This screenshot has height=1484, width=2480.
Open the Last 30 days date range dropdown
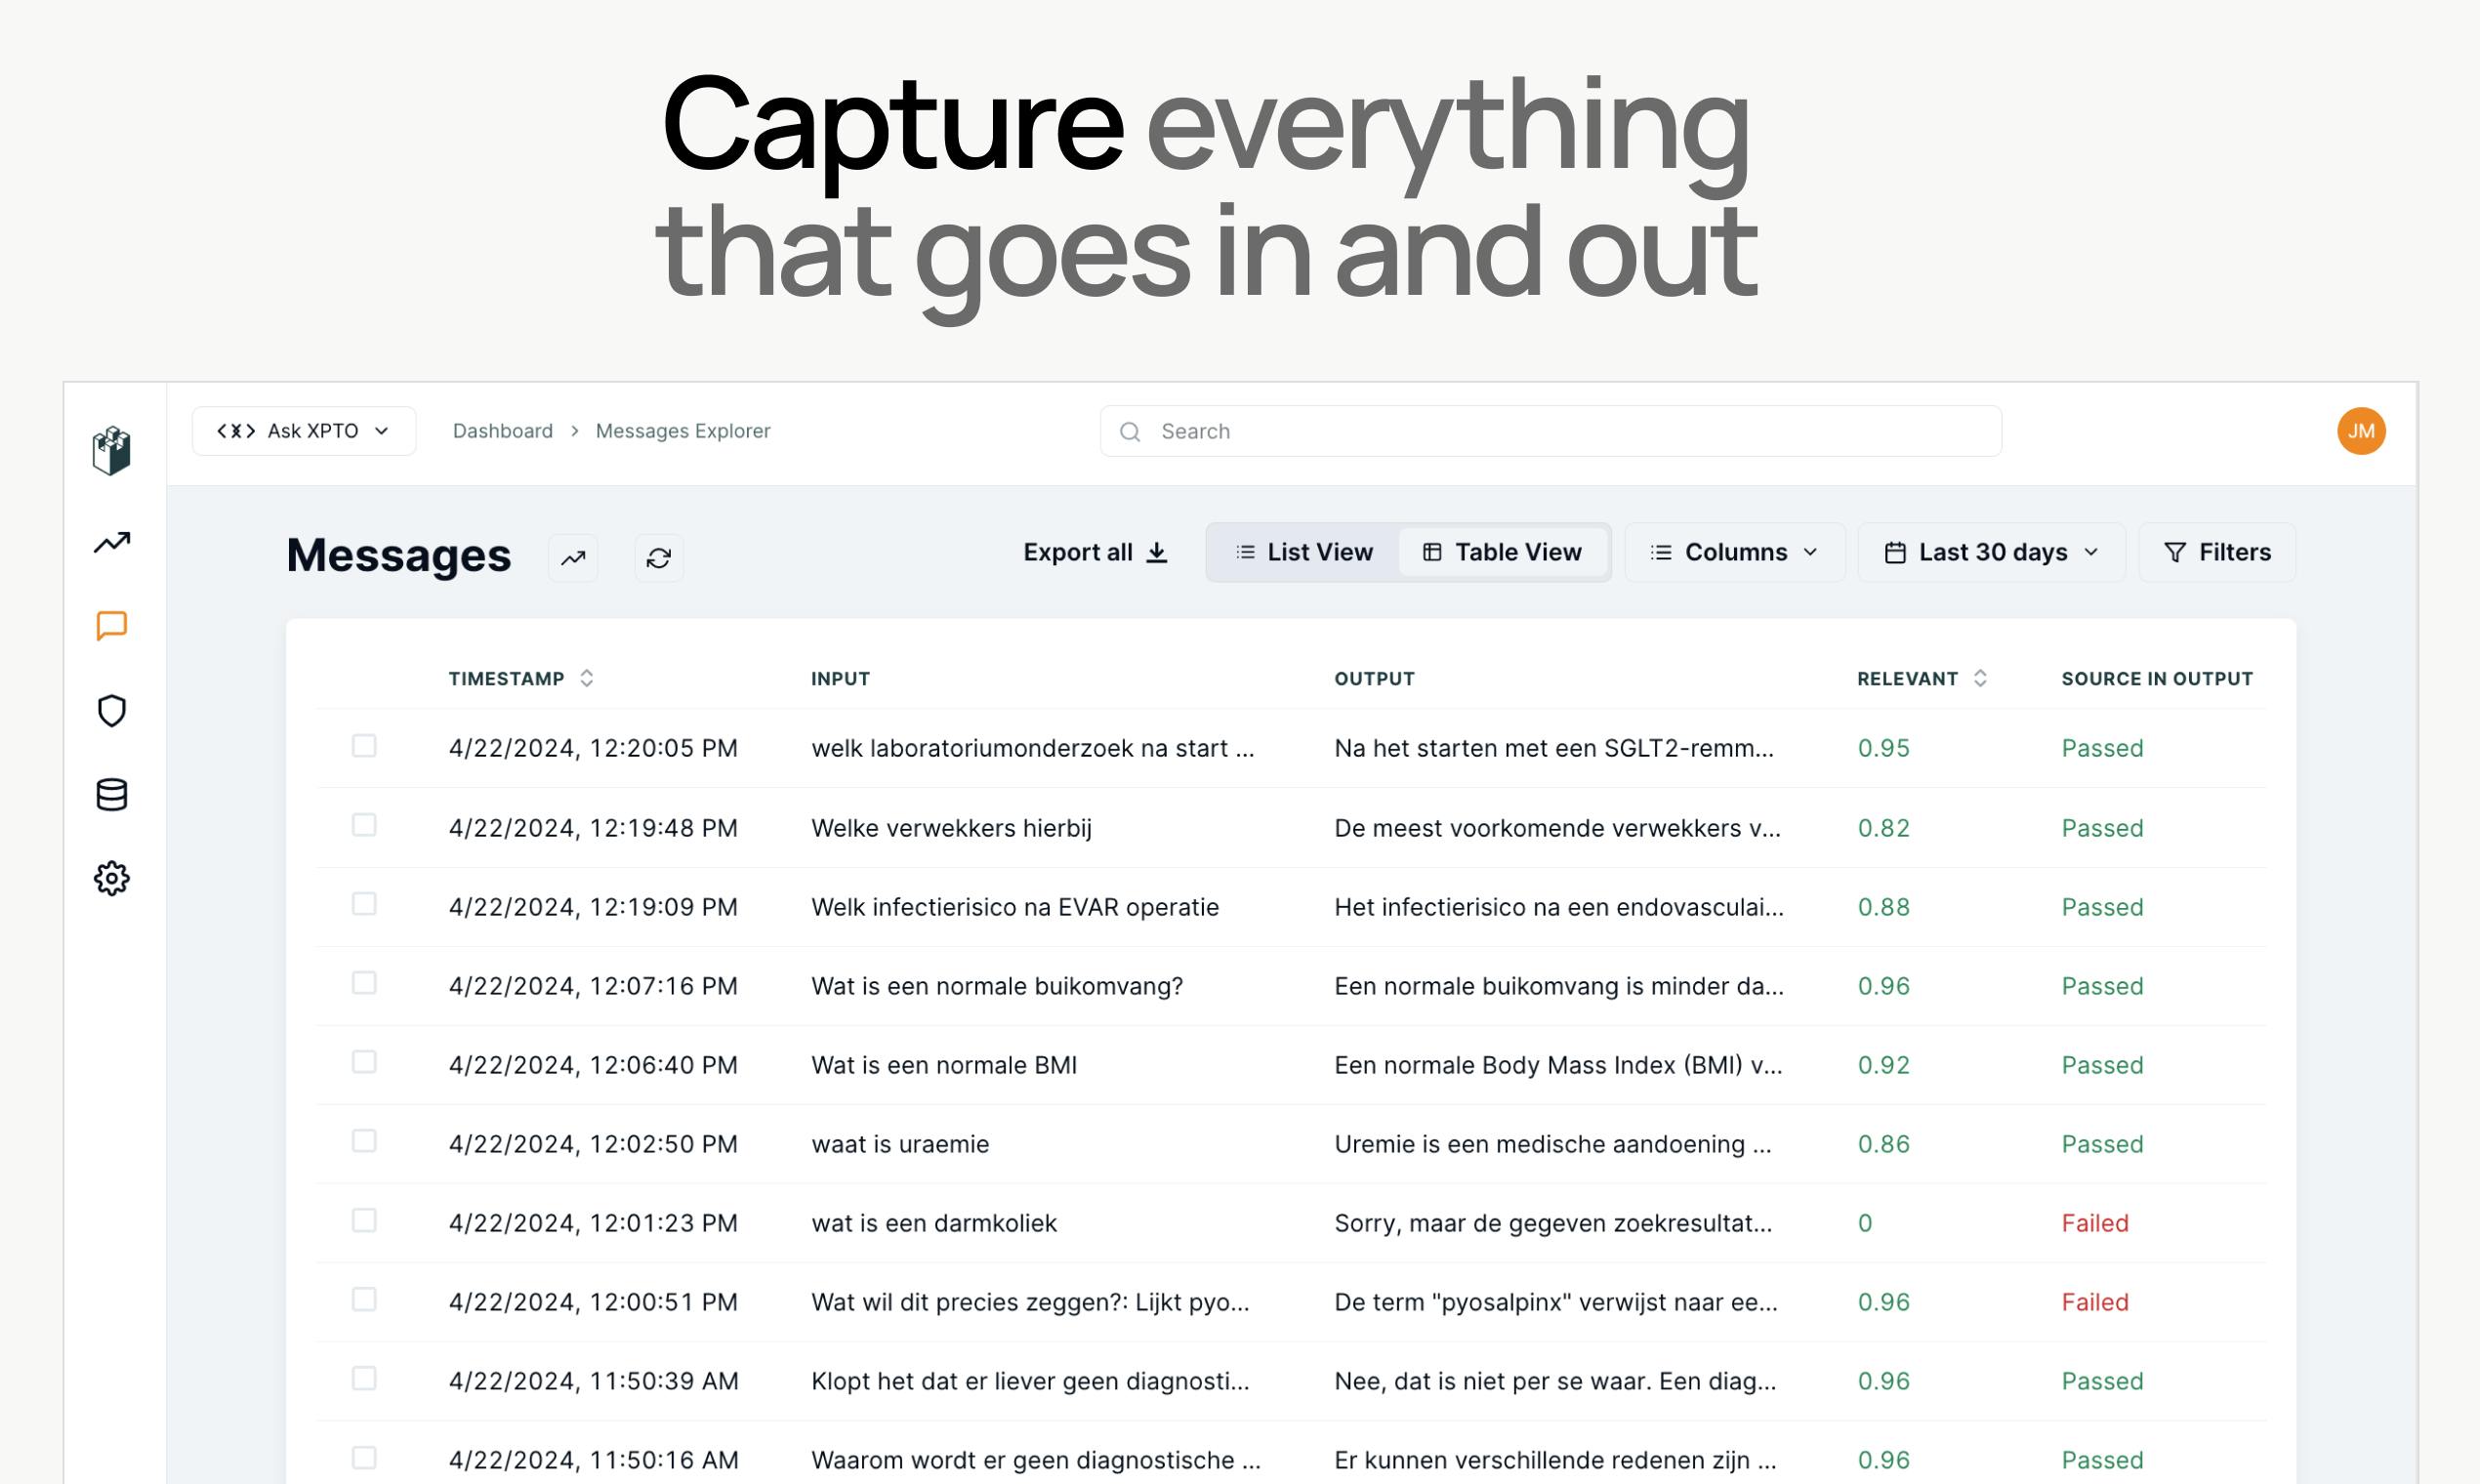pyautogui.click(x=1992, y=552)
